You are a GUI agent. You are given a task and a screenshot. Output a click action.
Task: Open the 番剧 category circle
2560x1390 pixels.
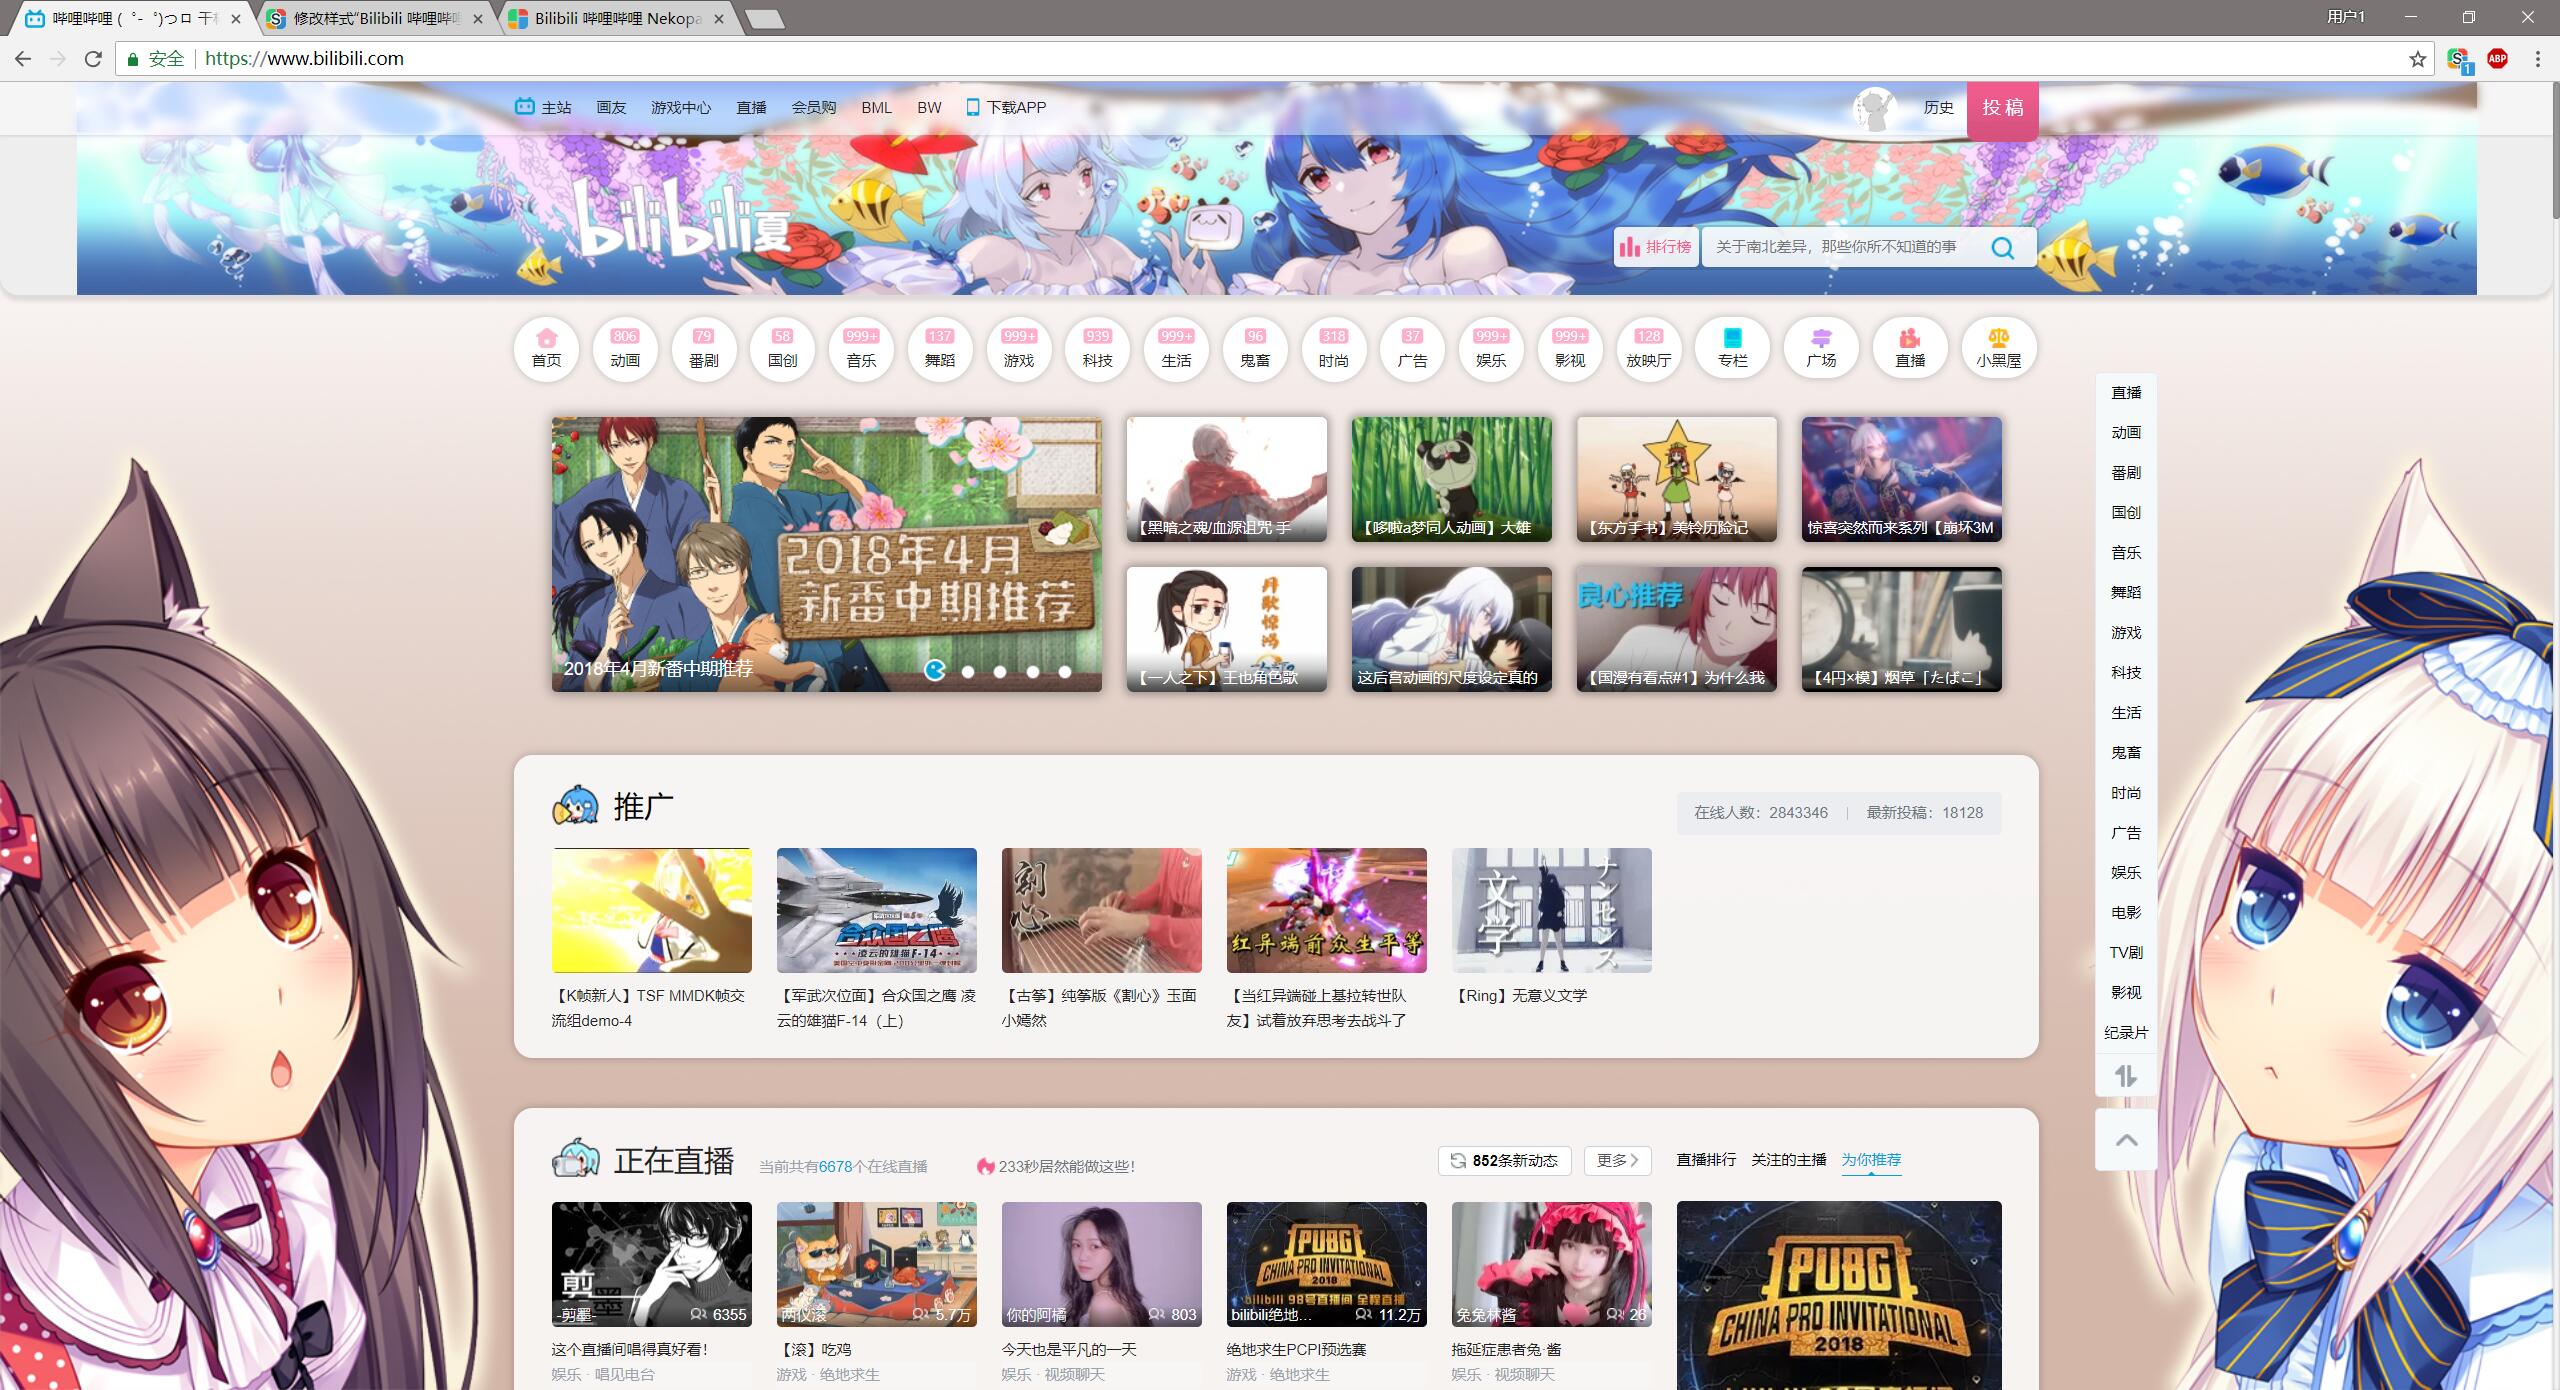click(704, 348)
